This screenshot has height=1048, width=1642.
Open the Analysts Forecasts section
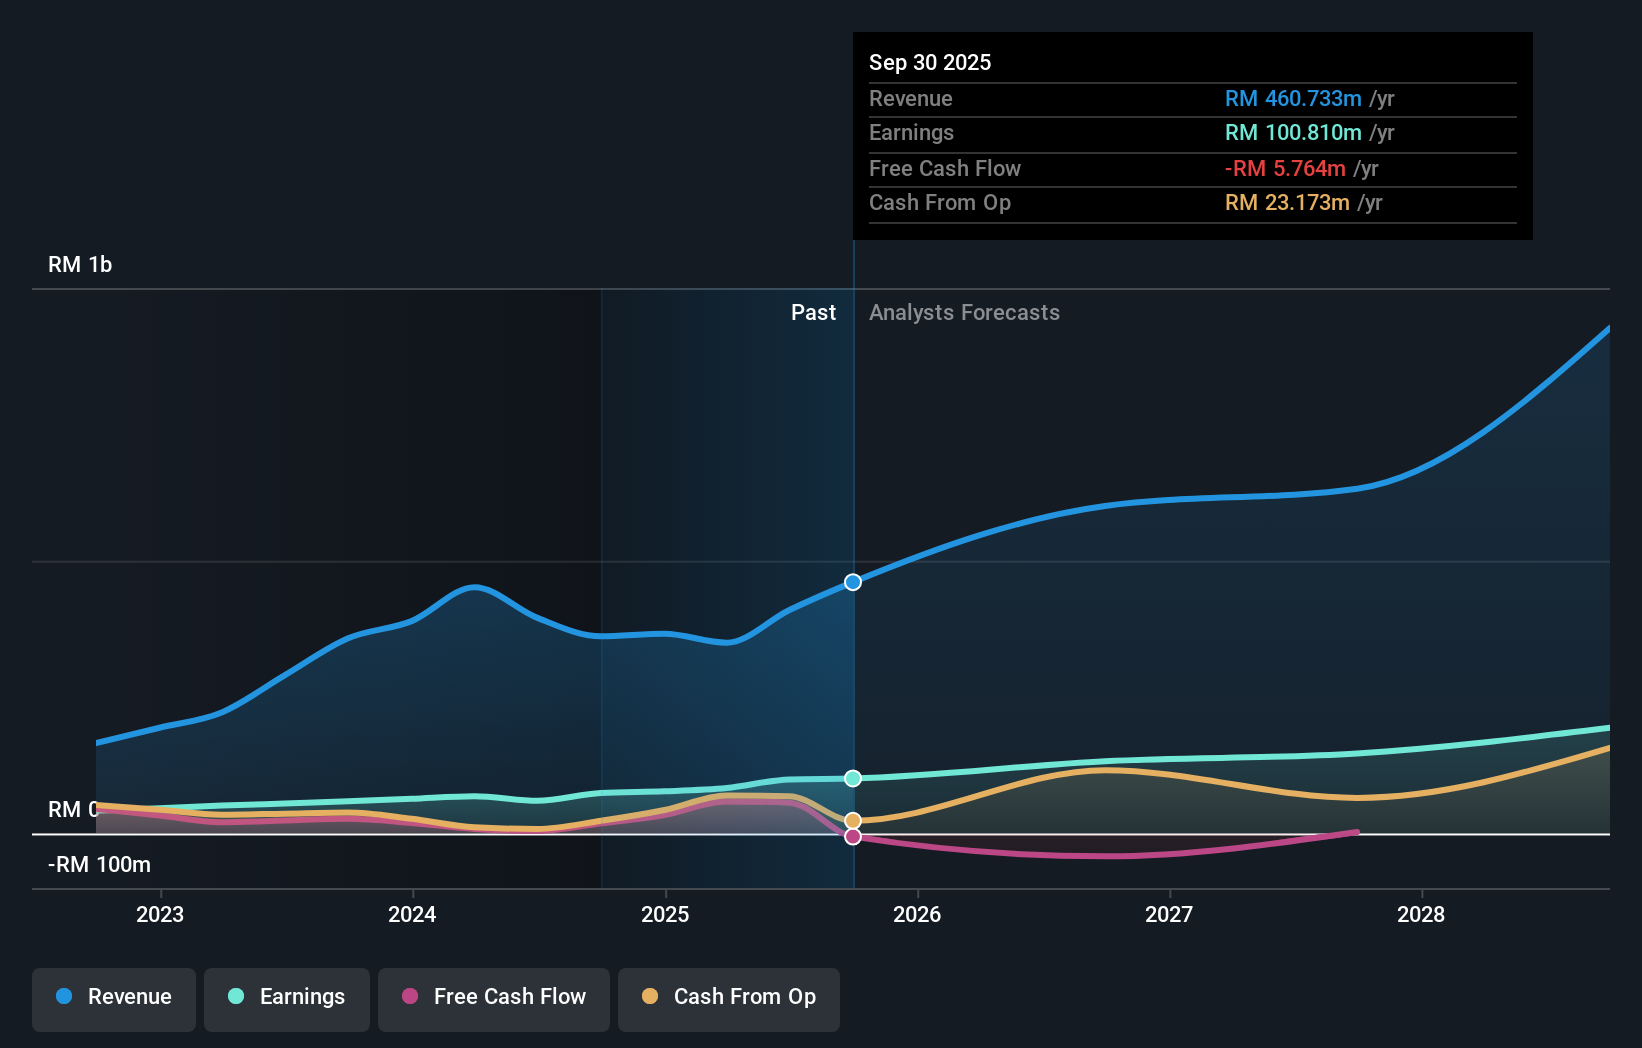(964, 312)
